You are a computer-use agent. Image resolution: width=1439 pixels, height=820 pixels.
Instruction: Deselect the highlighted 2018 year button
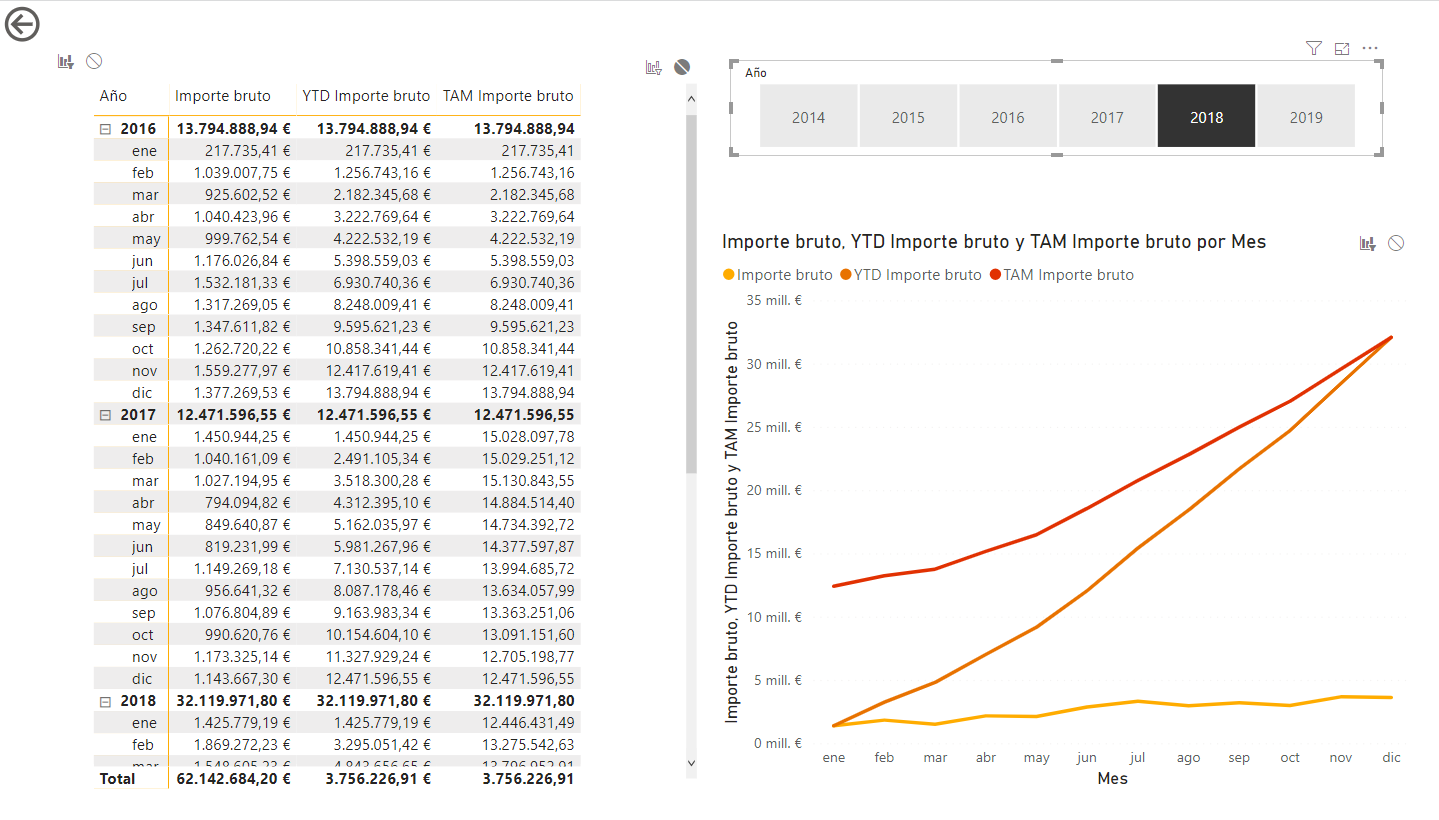[x=1206, y=115]
